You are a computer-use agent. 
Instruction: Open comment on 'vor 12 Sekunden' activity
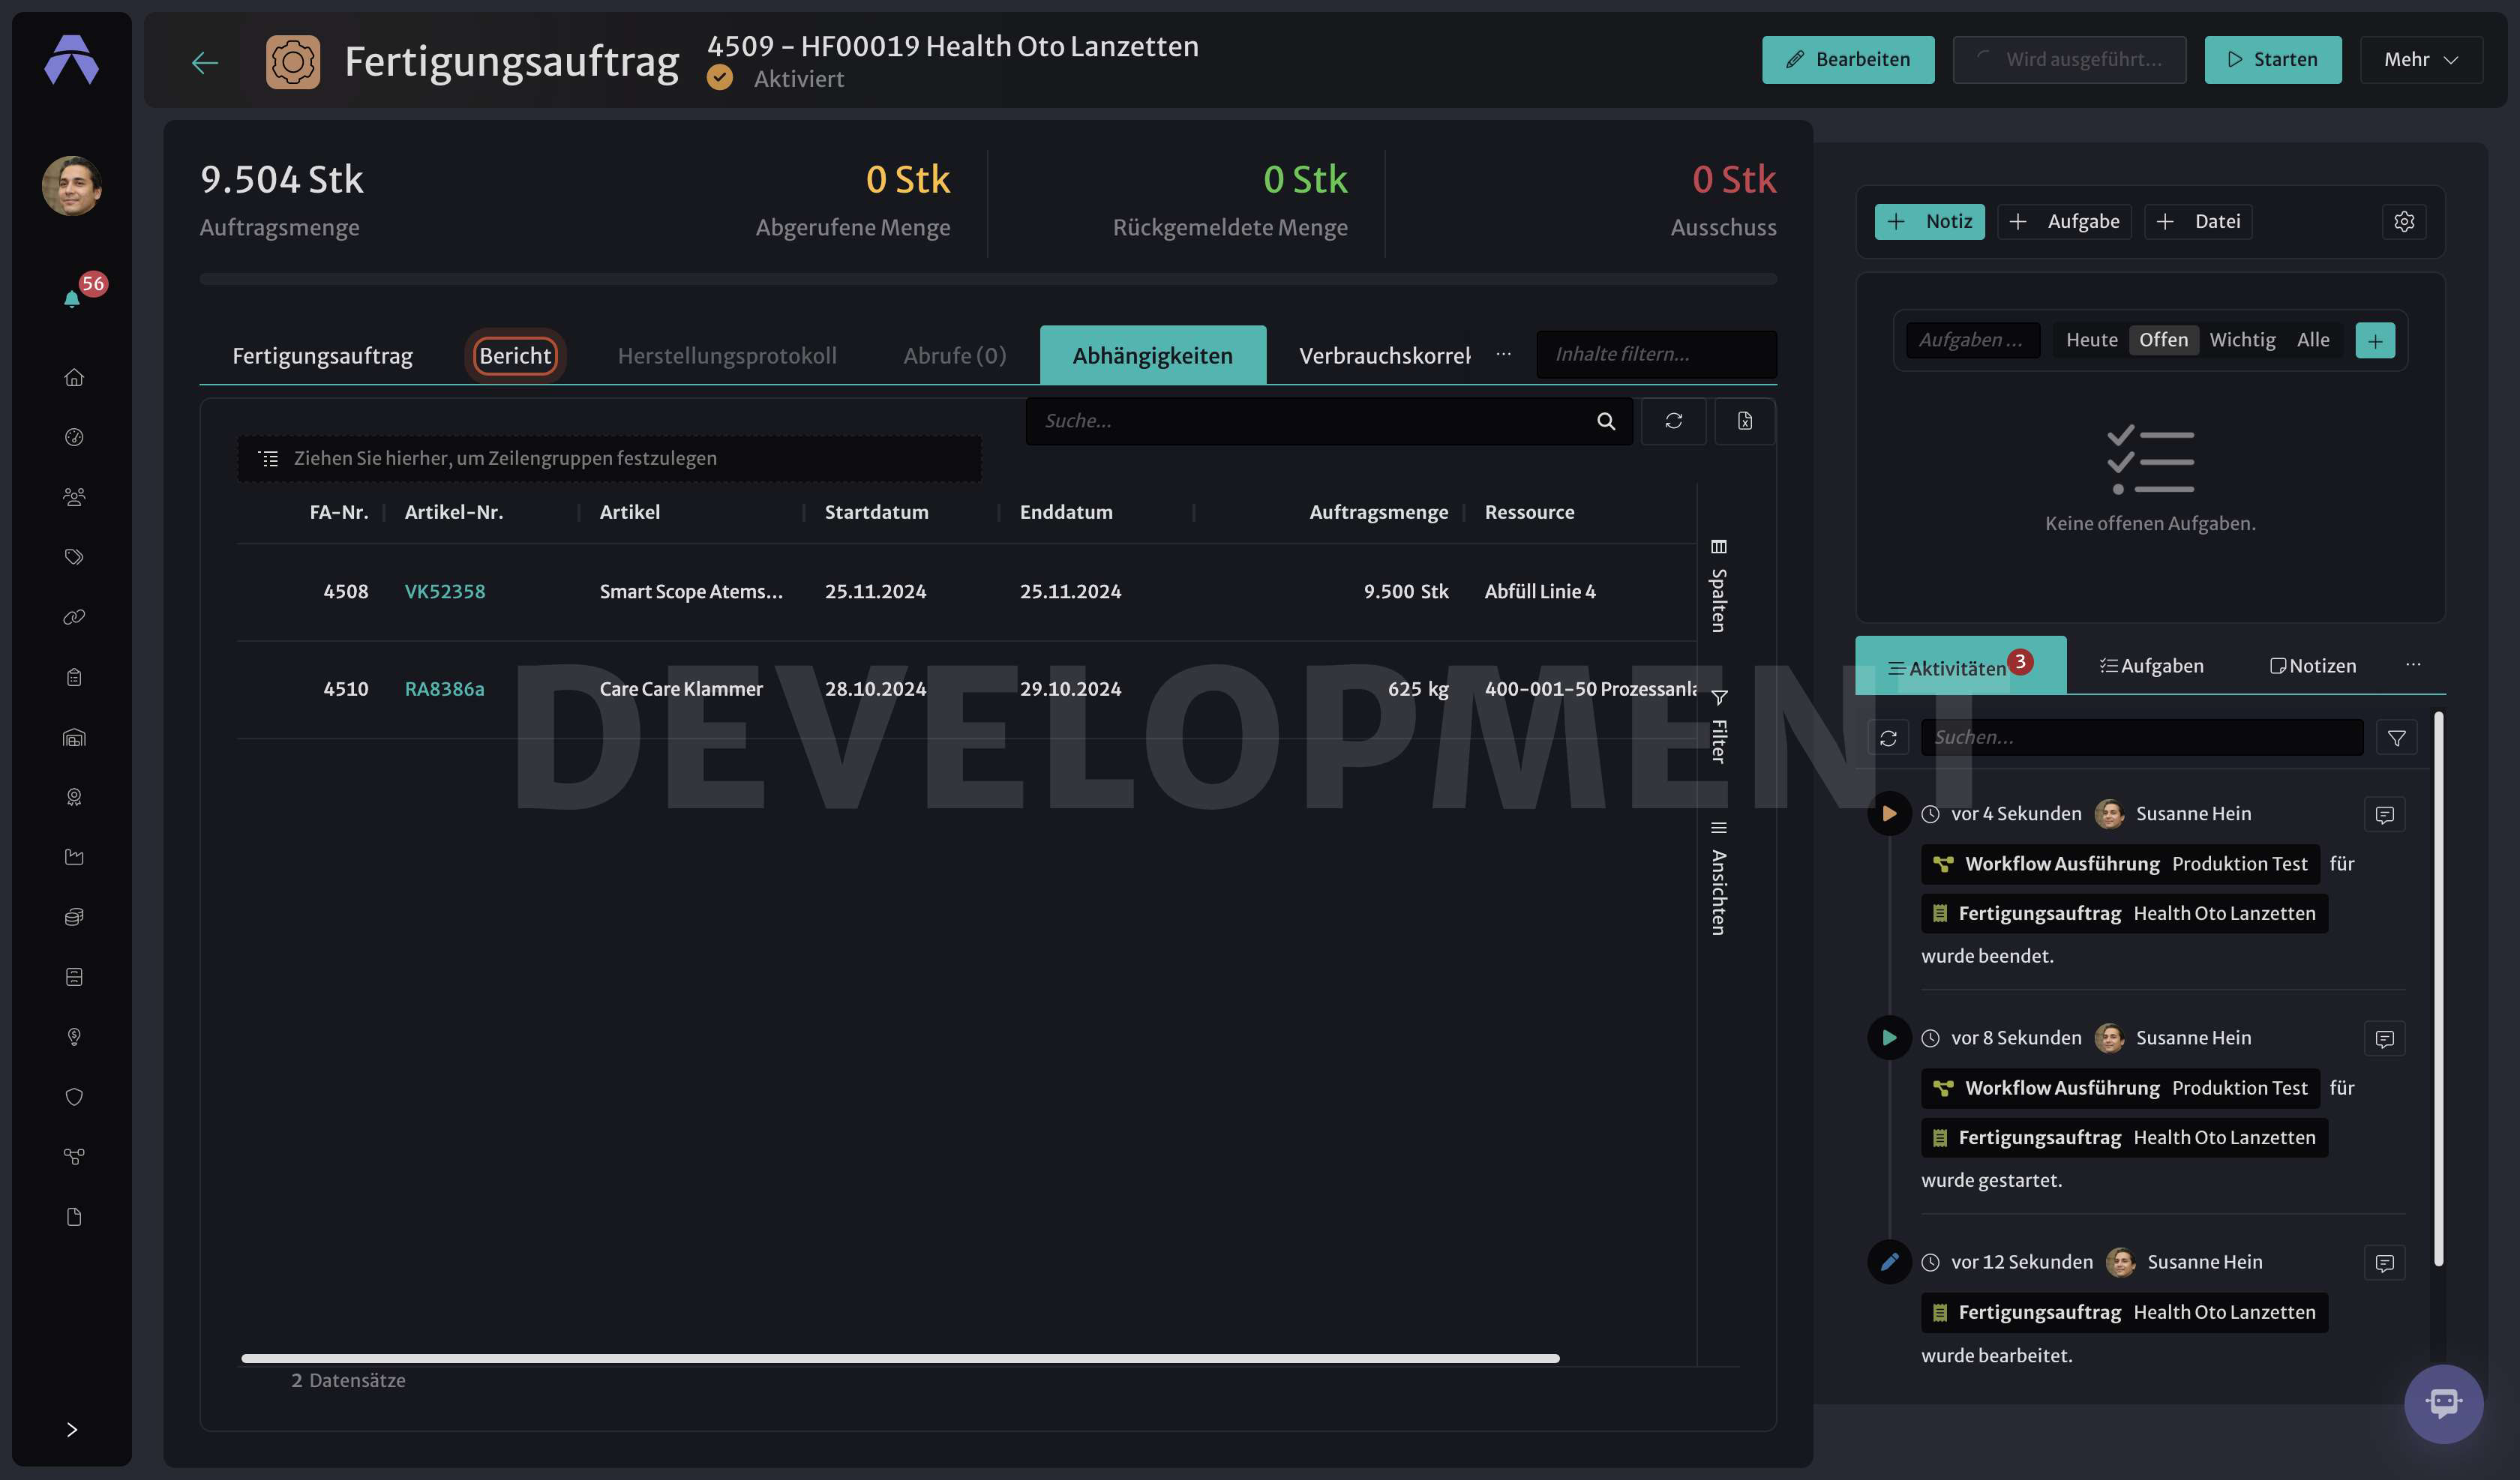pos(2385,1263)
